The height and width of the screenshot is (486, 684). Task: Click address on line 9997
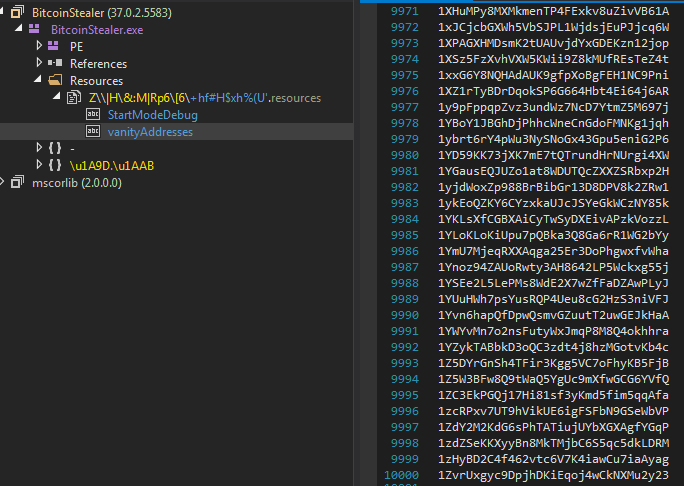553,427
